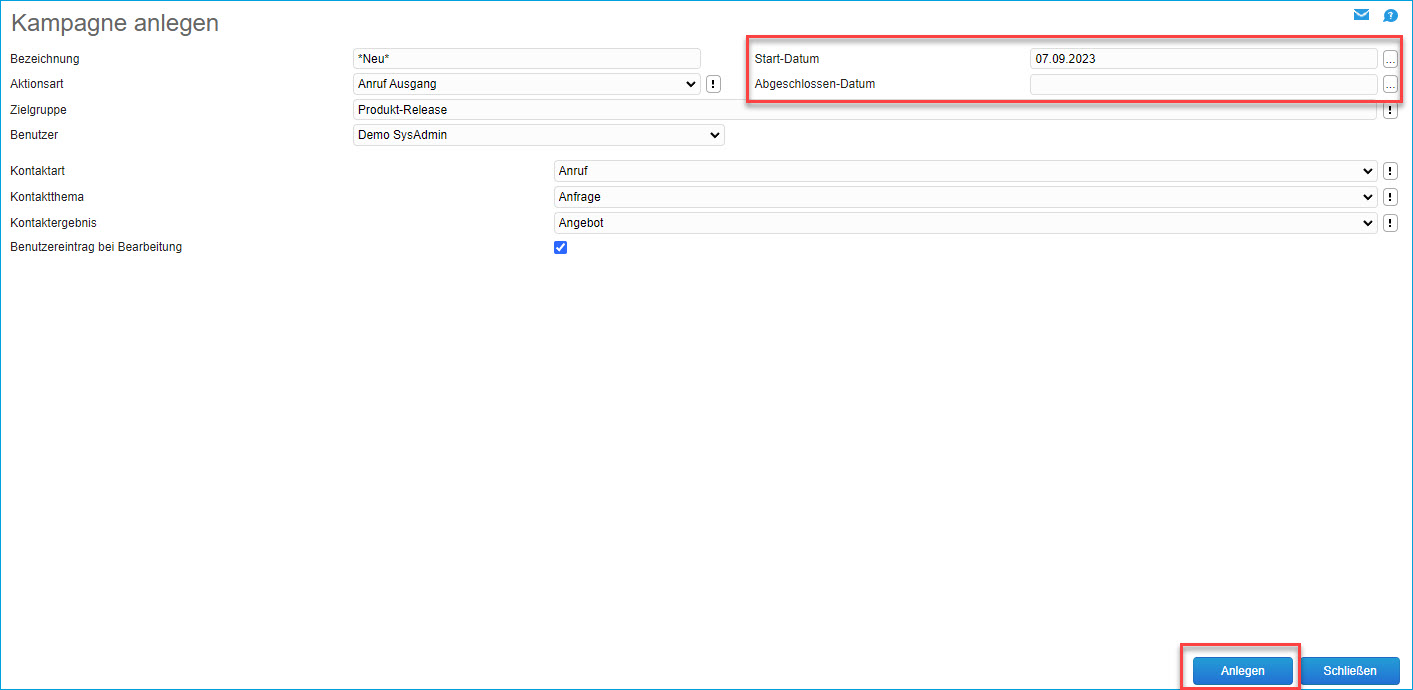Uncheck Benutzereintrag bei Bearbeitung checkbox

coord(561,248)
